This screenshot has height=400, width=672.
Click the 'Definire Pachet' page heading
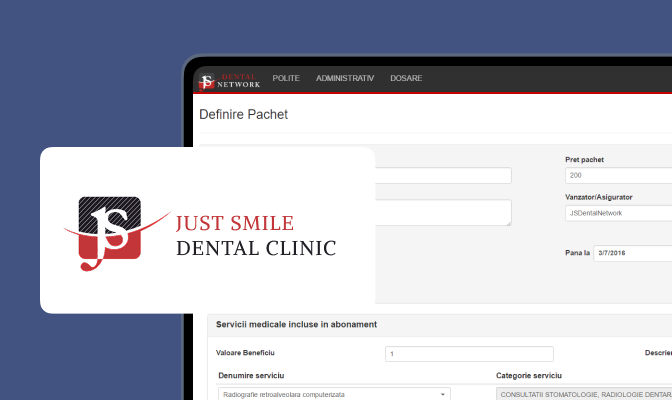click(243, 114)
